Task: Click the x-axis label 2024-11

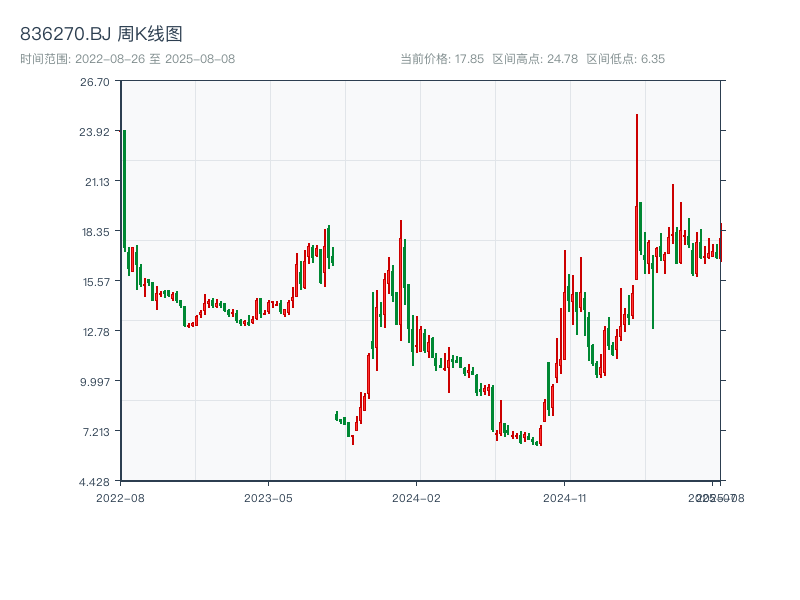Action: [564, 498]
